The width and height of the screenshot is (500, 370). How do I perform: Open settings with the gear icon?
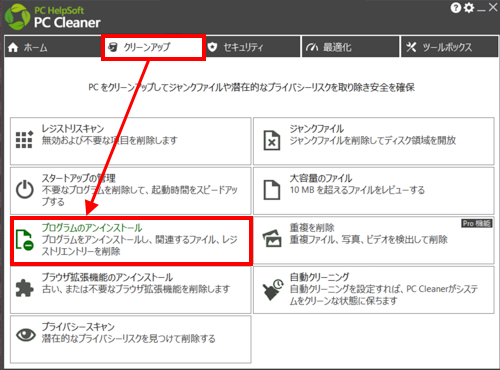point(469,8)
